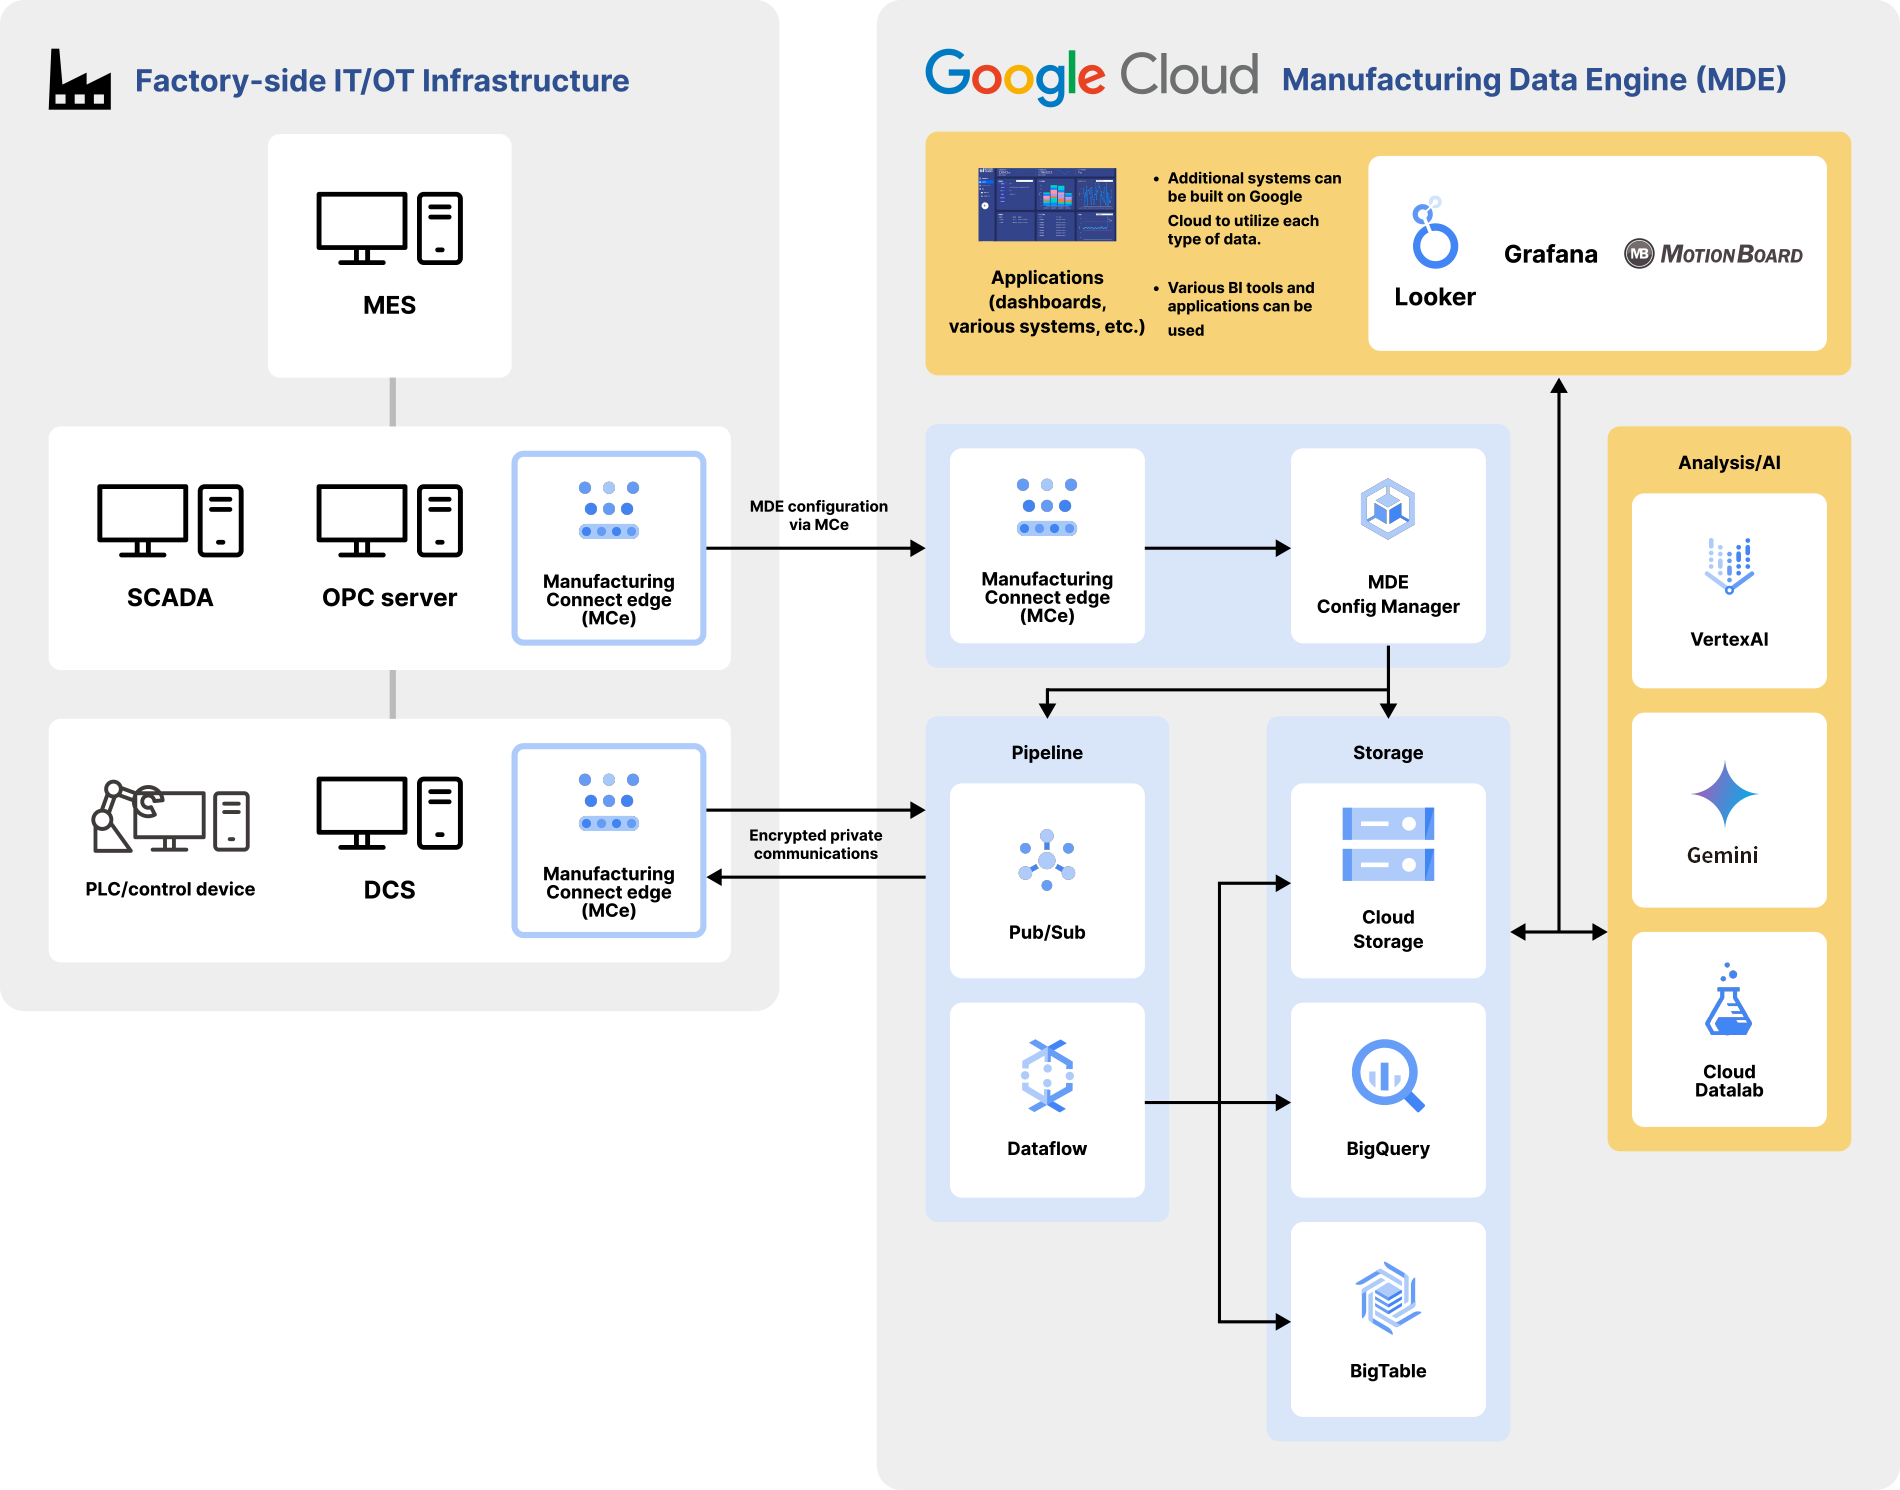Click the MCe icon in Google Cloud section
Viewport: 1900px width, 1490px height.
click(x=1047, y=507)
